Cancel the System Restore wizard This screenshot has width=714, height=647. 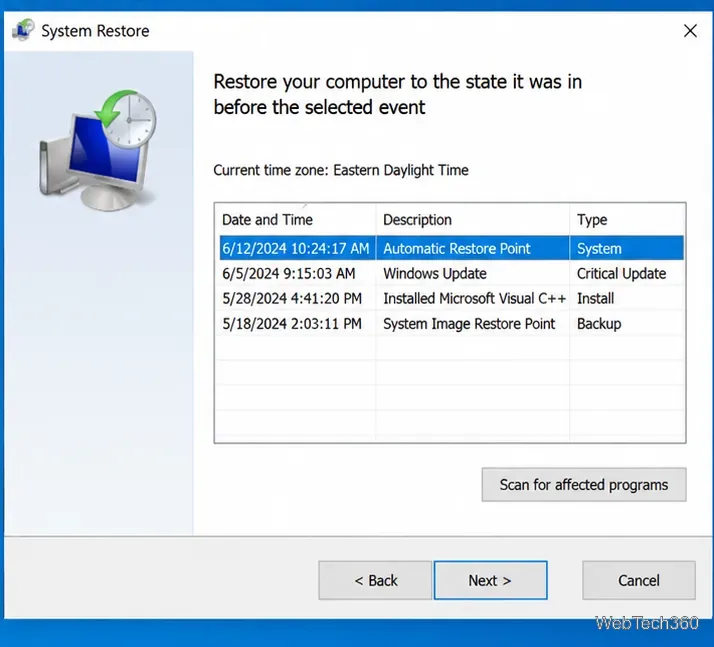[x=638, y=580]
